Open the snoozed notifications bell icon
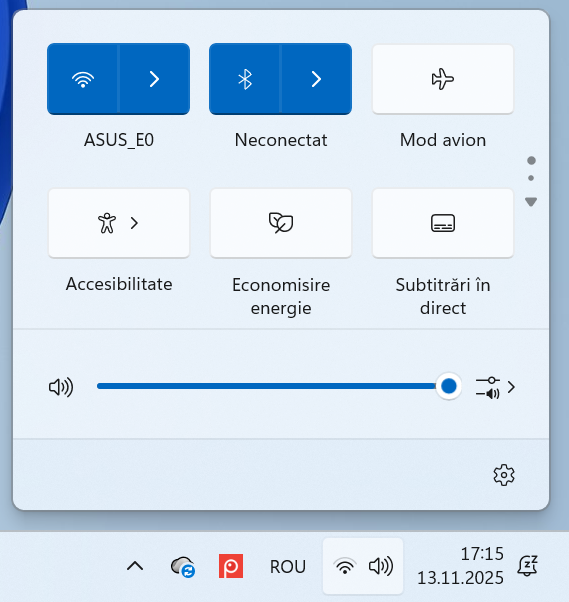Image resolution: width=569 pixels, height=602 pixels. [528, 566]
